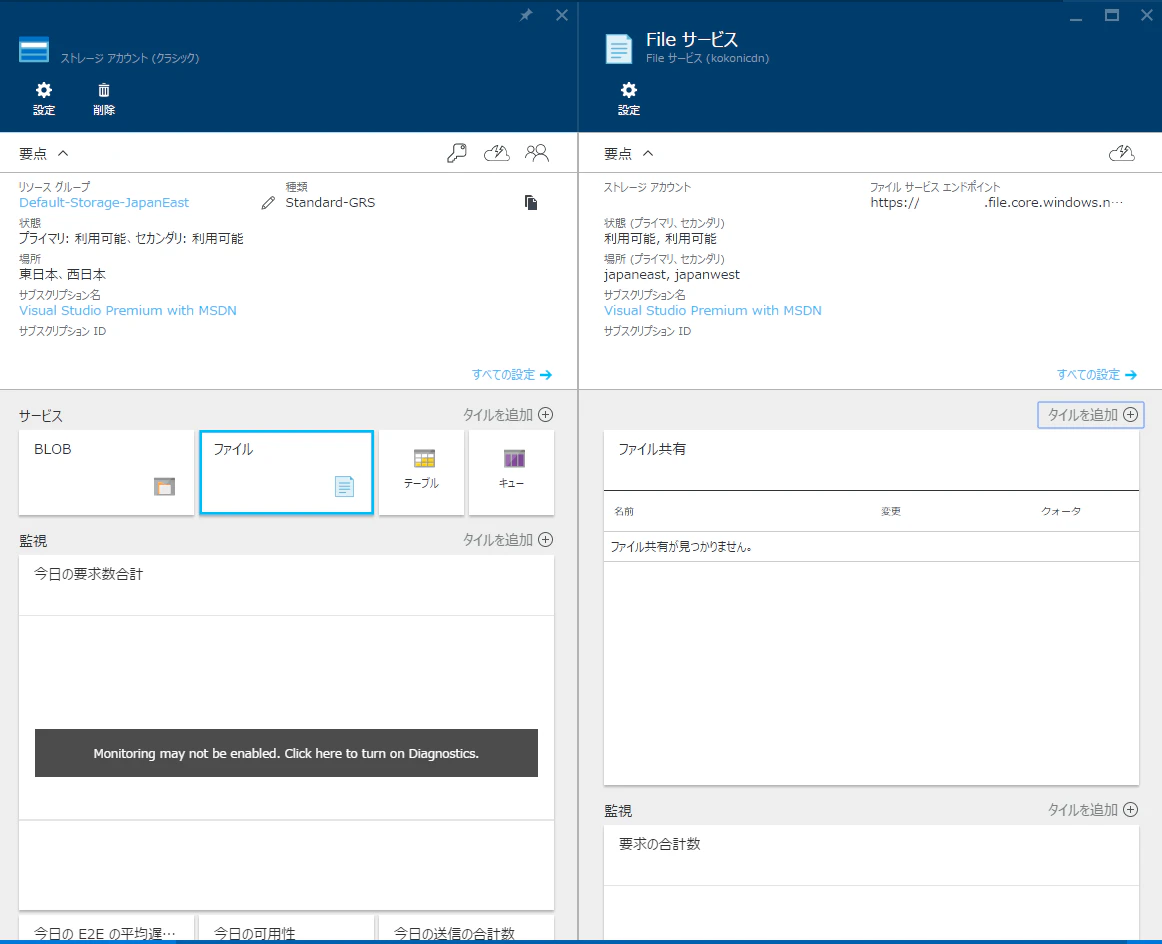The image size is (1162, 944).
Task: Click cloud quickstart icon in File blade
Action: (1121, 153)
